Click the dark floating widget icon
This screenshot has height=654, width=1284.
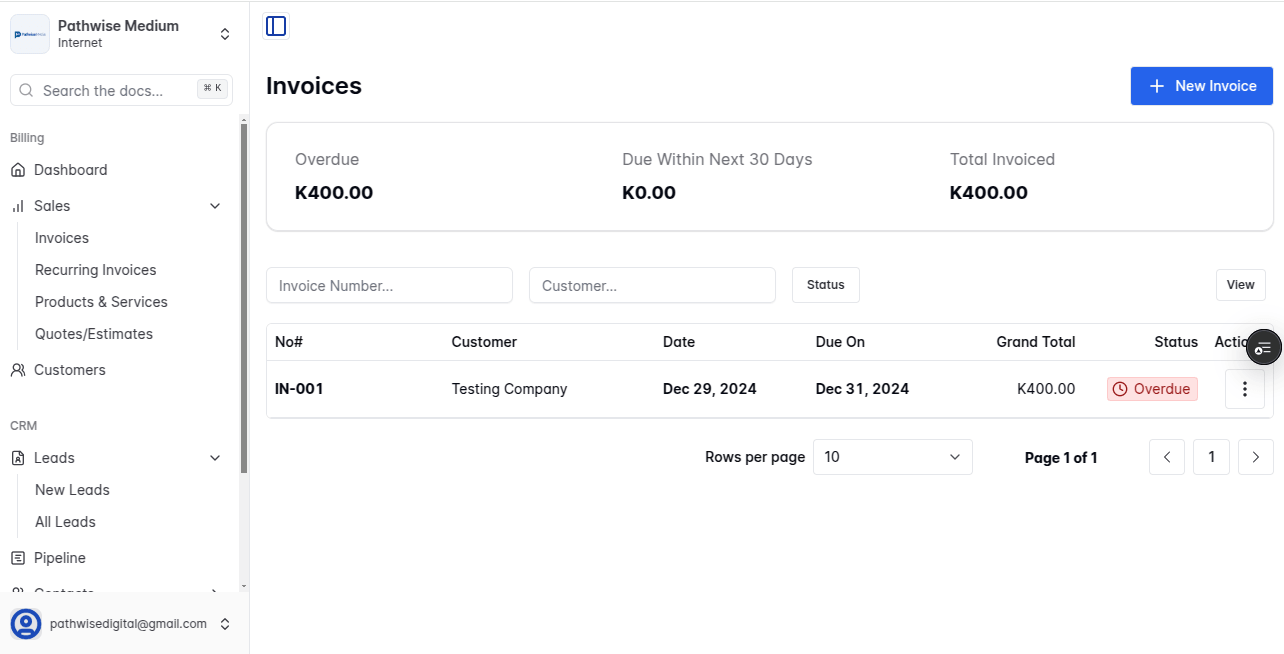pyautogui.click(x=1263, y=347)
